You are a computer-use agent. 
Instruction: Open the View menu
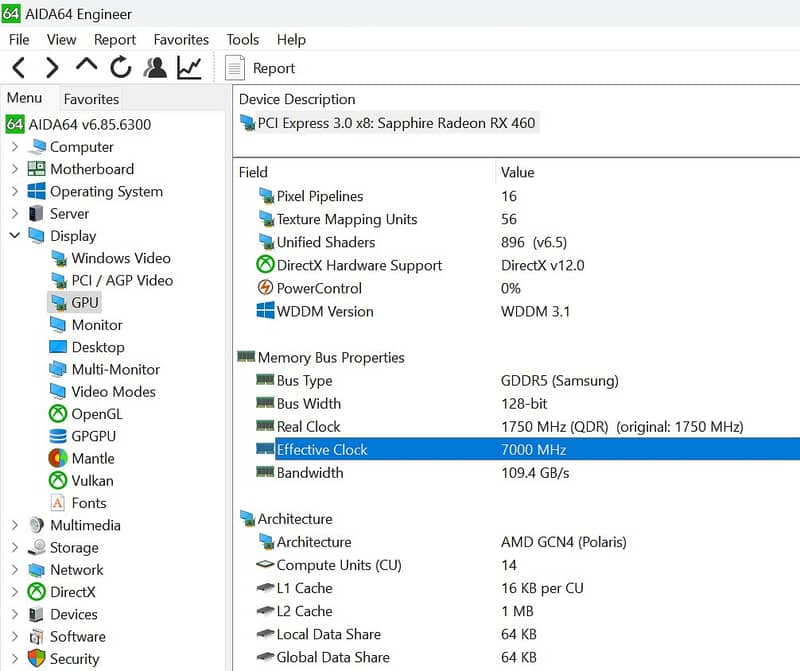pyautogui.click(x=61, y=39)
